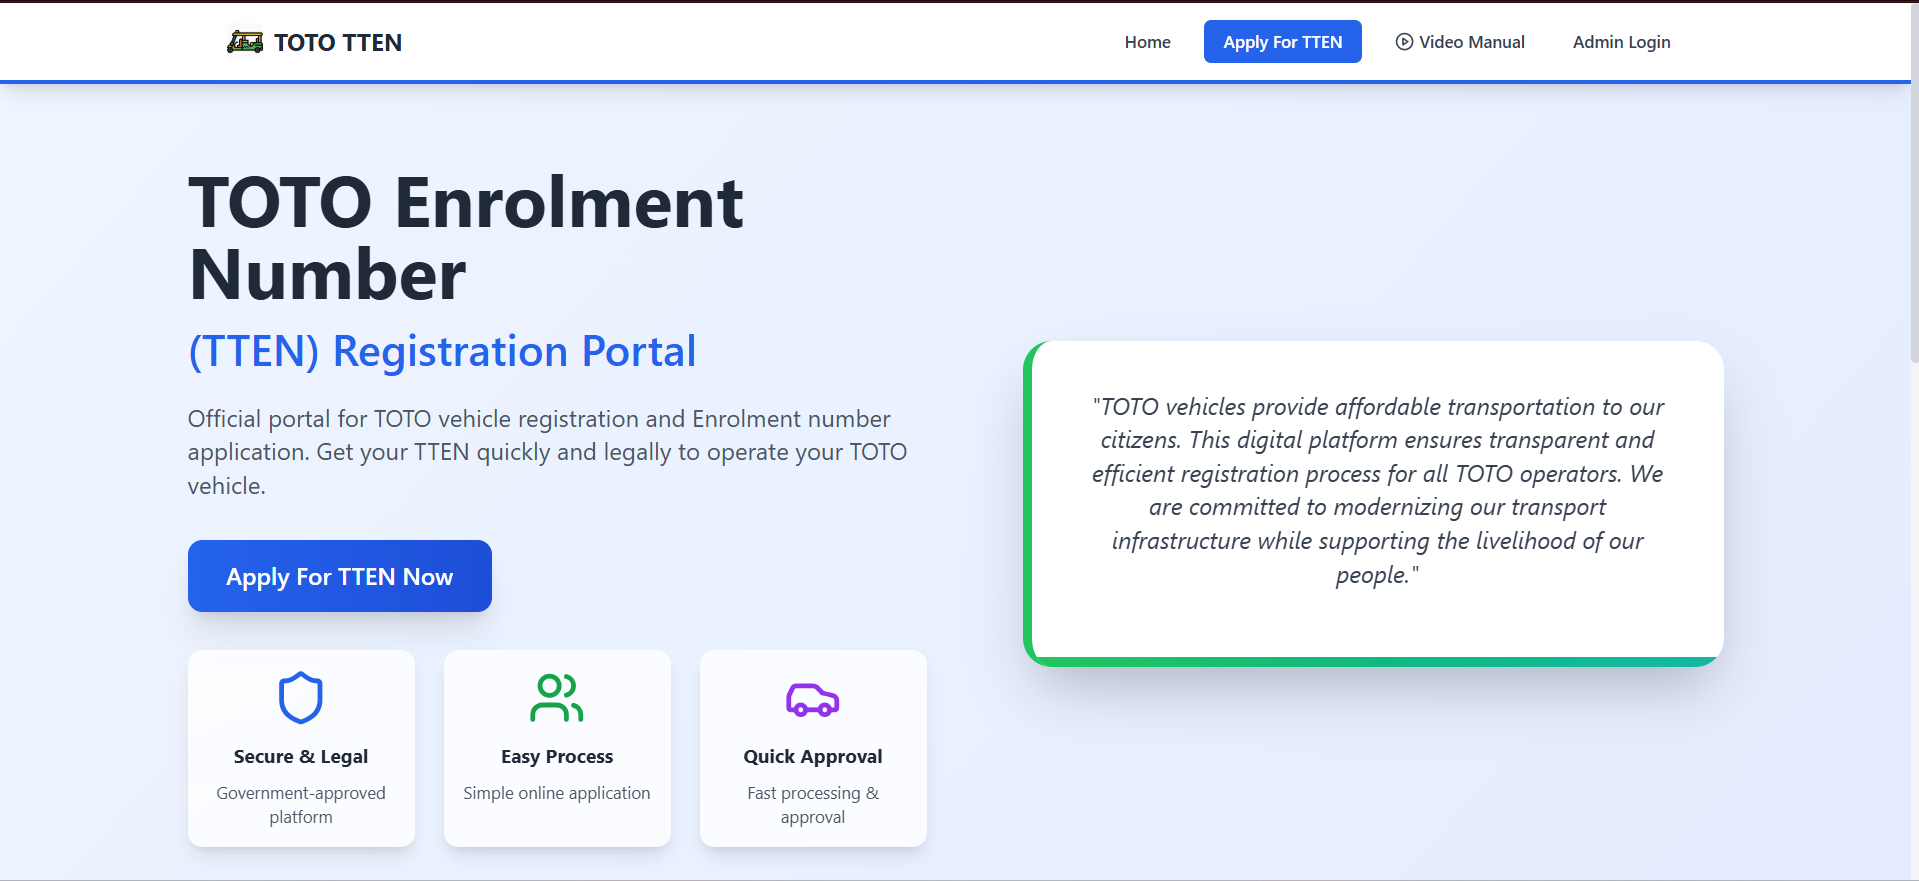This screenshot has height=881, width=1919.
Task: Click the purple car icon
Action: pyautogui.click(x=812, y=700)
